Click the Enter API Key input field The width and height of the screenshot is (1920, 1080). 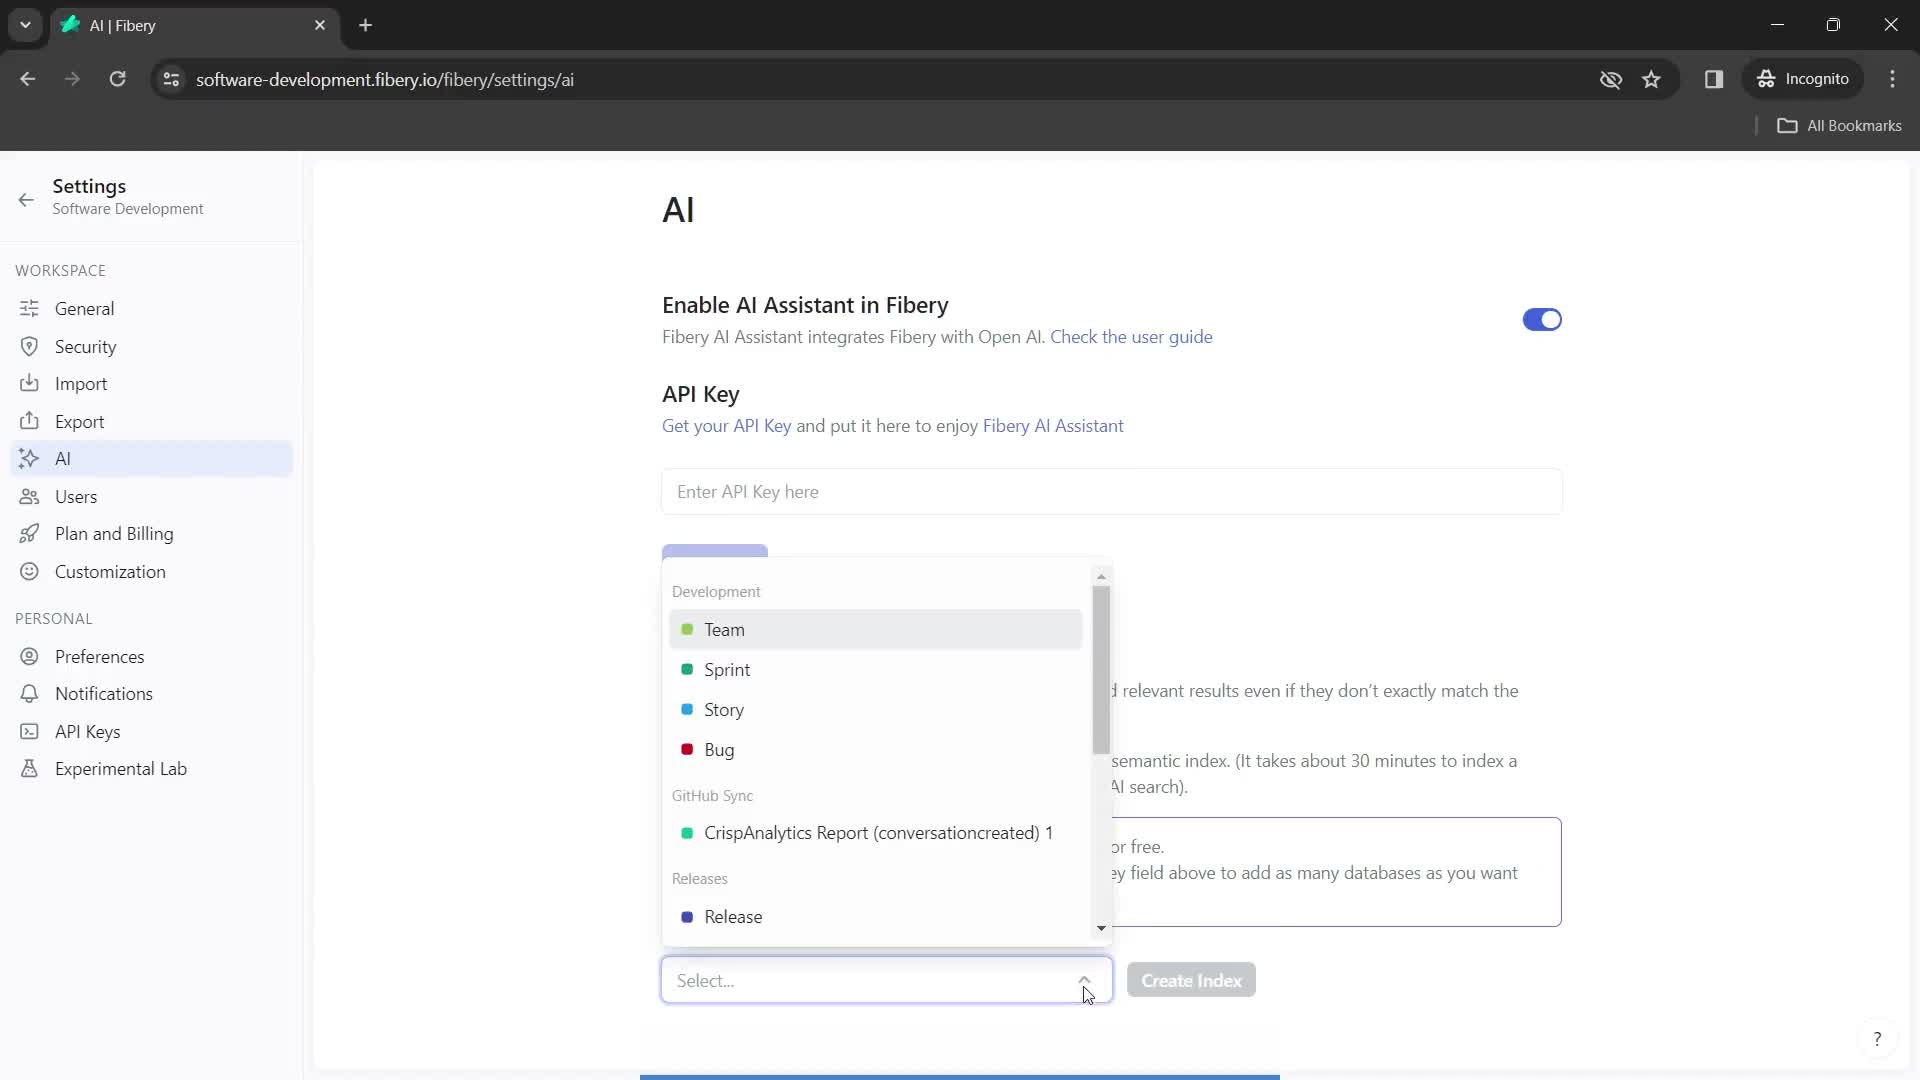[1113, 491]
